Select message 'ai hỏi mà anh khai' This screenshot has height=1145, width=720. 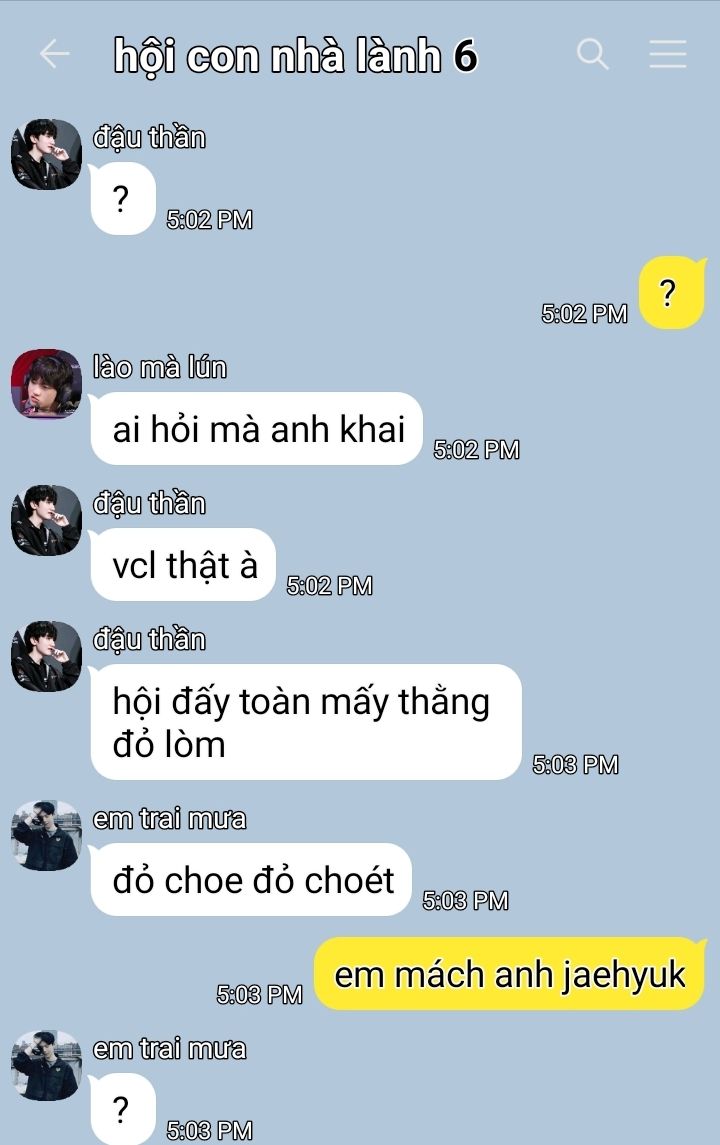coord(256,429)
